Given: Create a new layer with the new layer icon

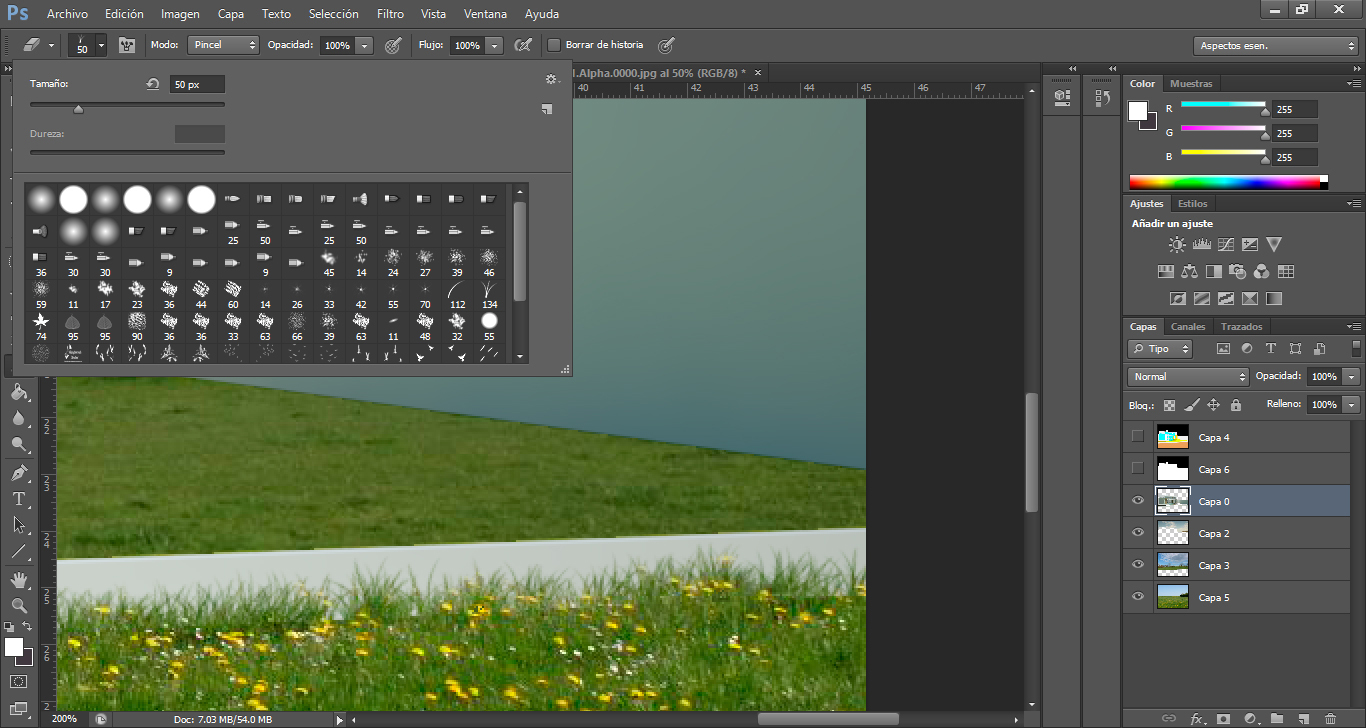Looking at the screenshot, I should point(1303,719).
